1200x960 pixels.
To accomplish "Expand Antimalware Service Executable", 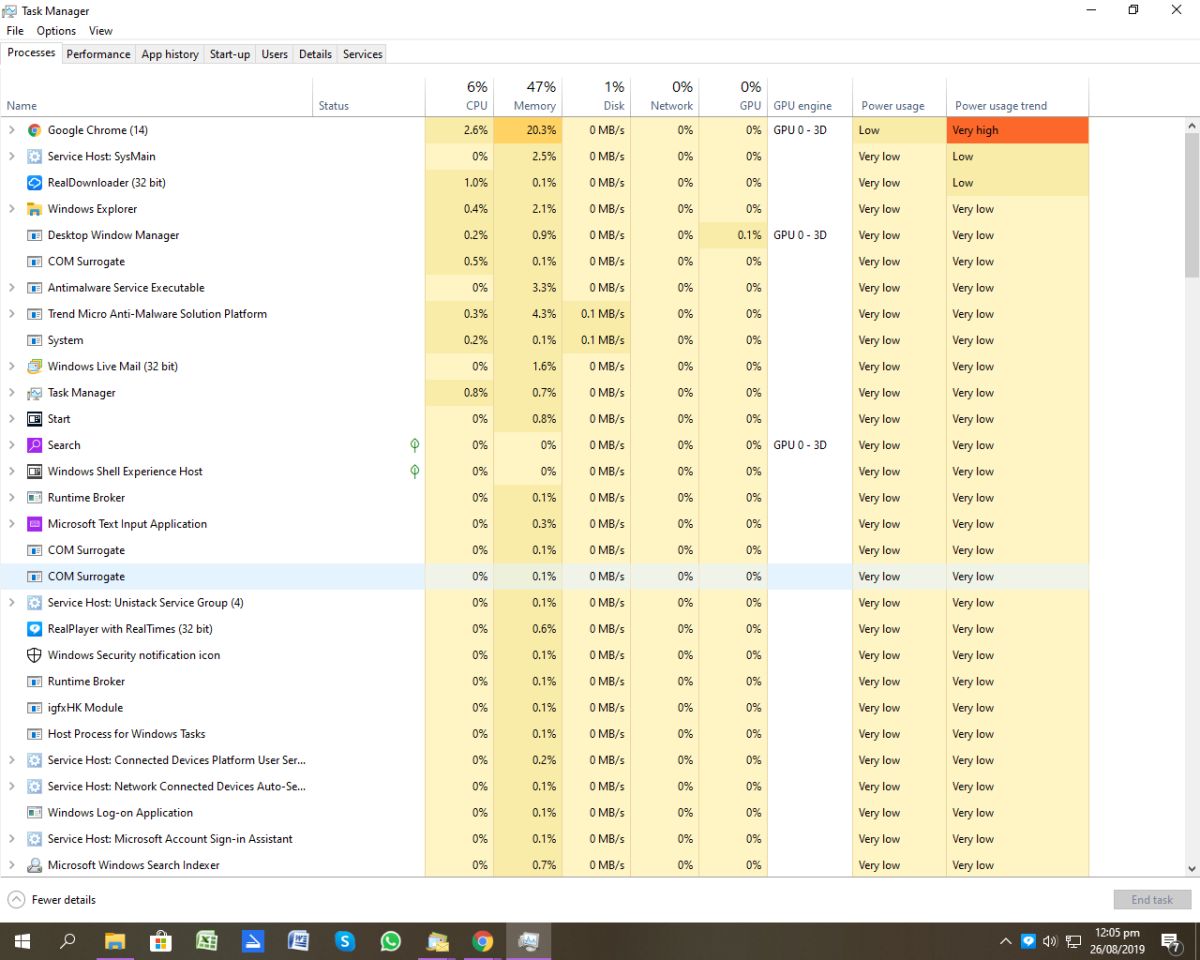I will pyautogui.click(x=12, y=288).
